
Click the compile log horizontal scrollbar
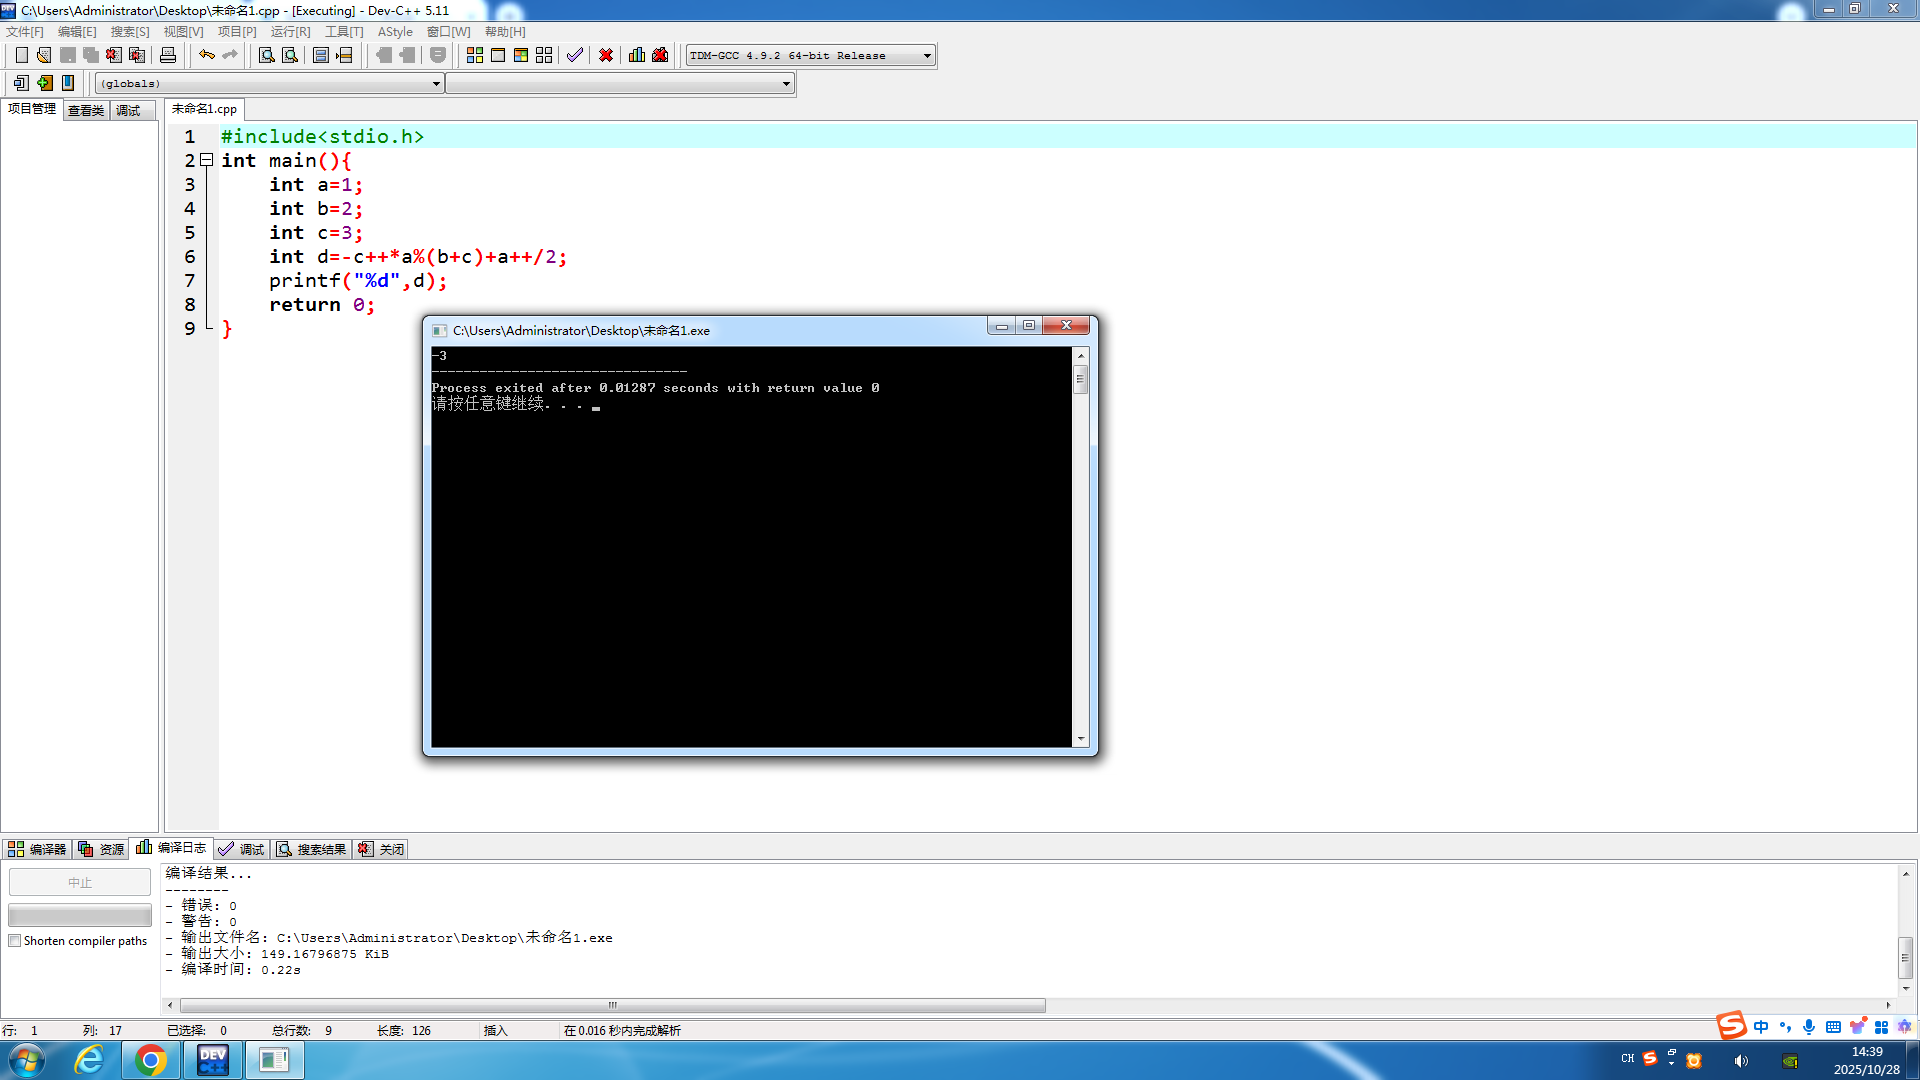click(612, 1005)
